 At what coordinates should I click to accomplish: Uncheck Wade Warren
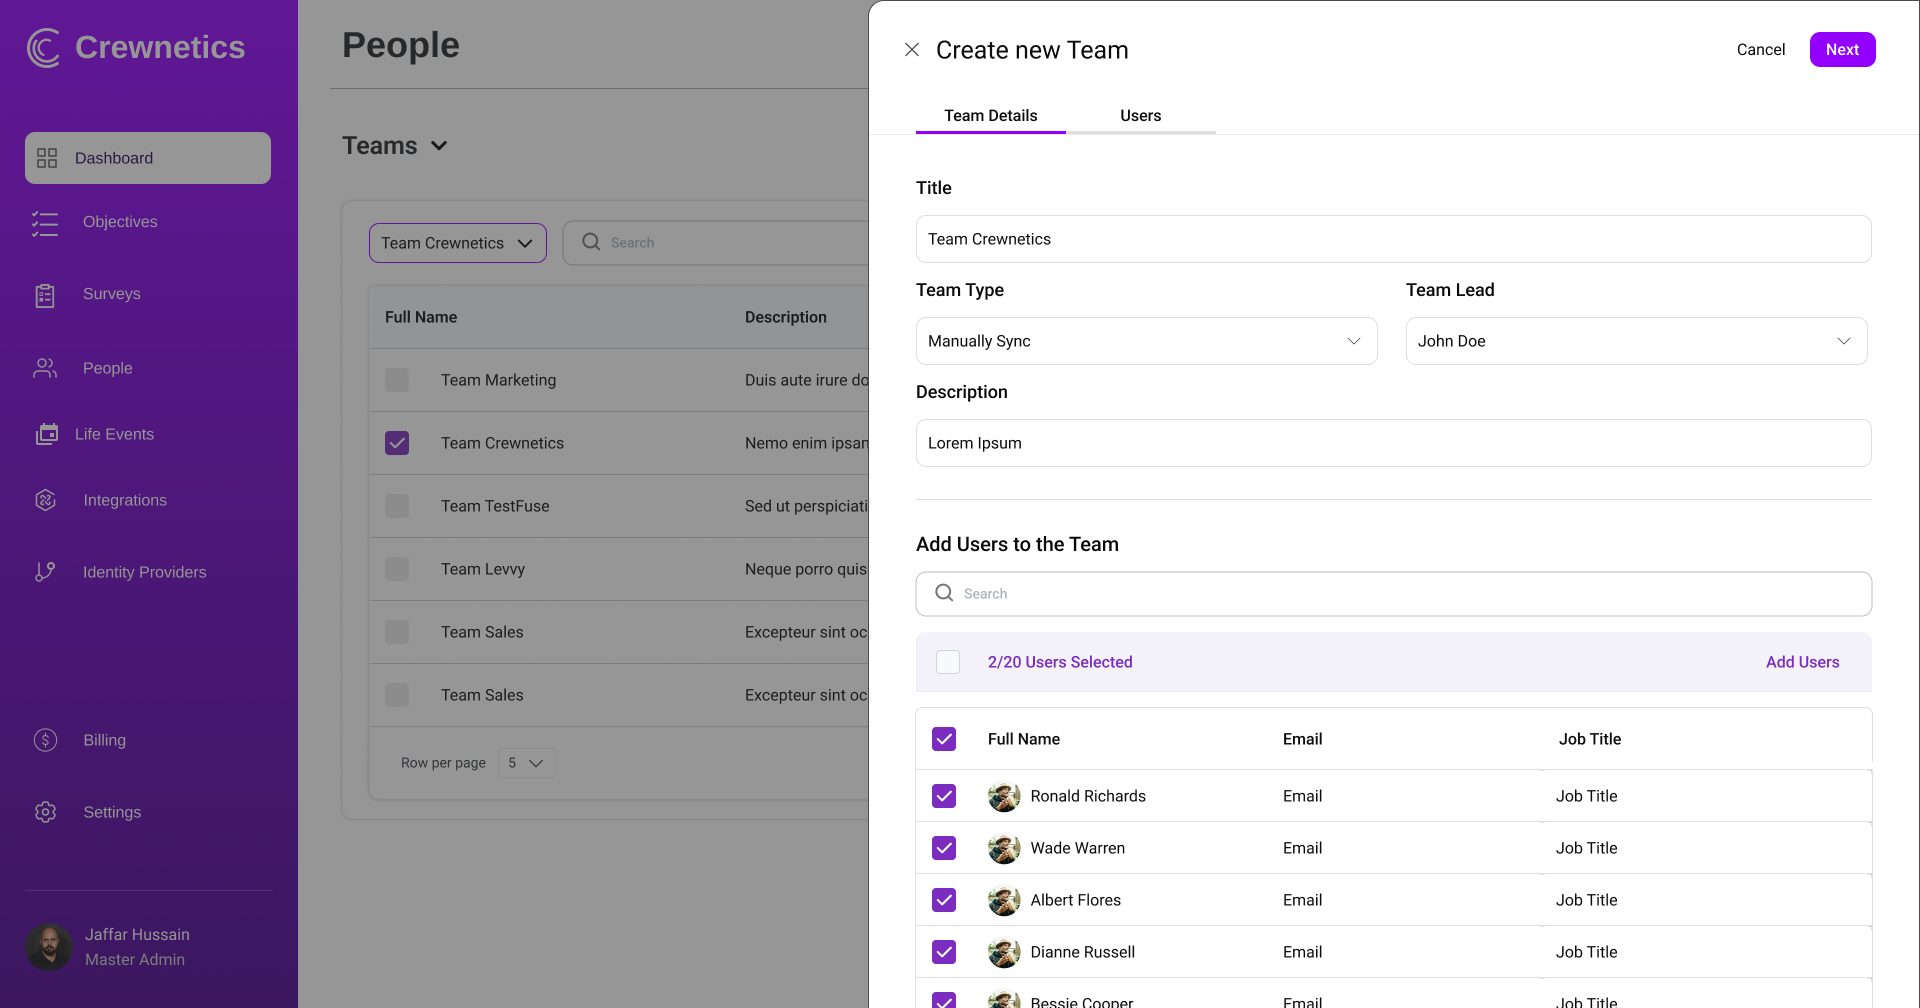[944, 848]
